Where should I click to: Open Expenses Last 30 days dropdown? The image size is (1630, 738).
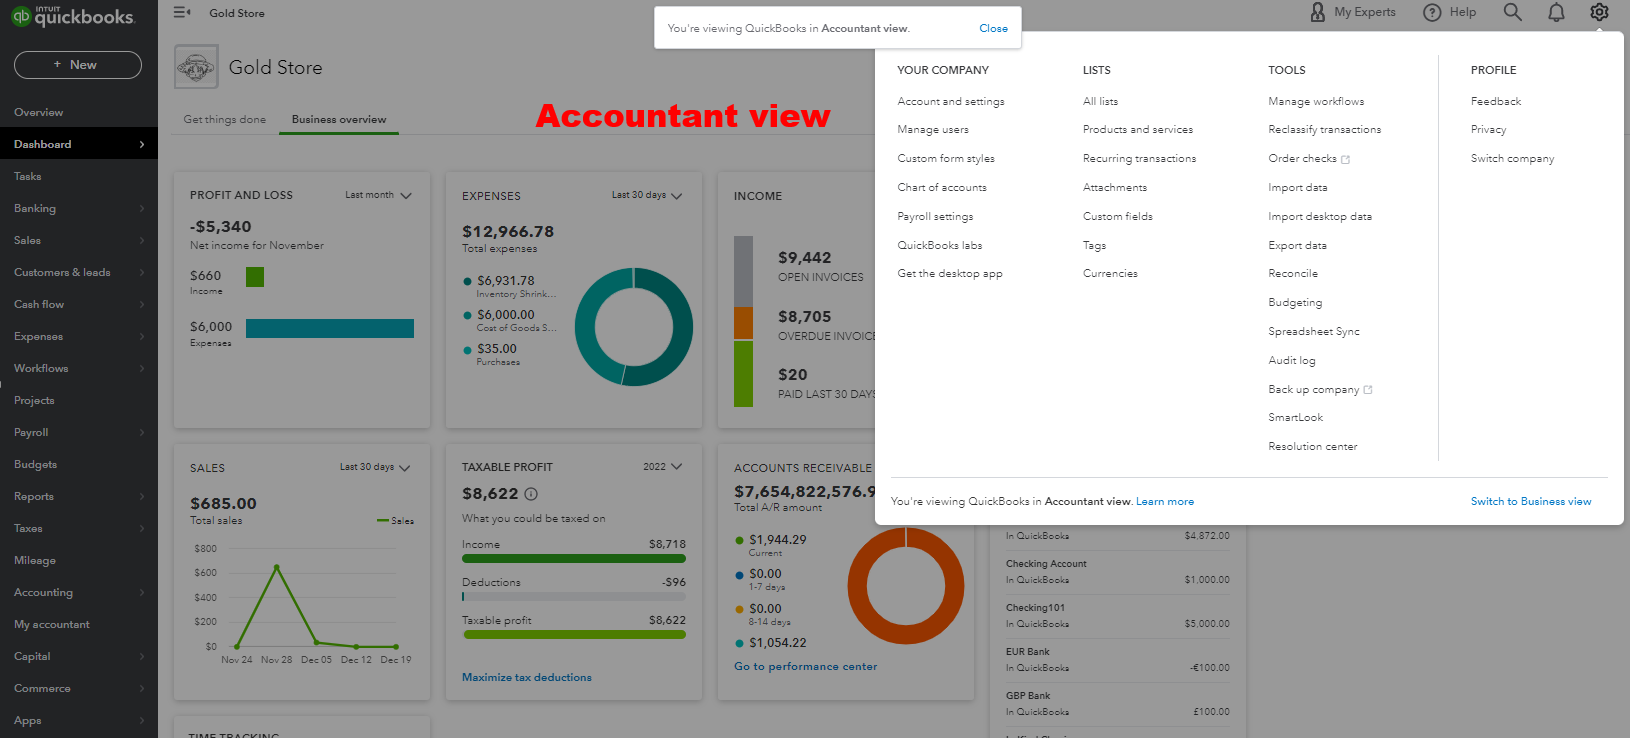(647, 195)
